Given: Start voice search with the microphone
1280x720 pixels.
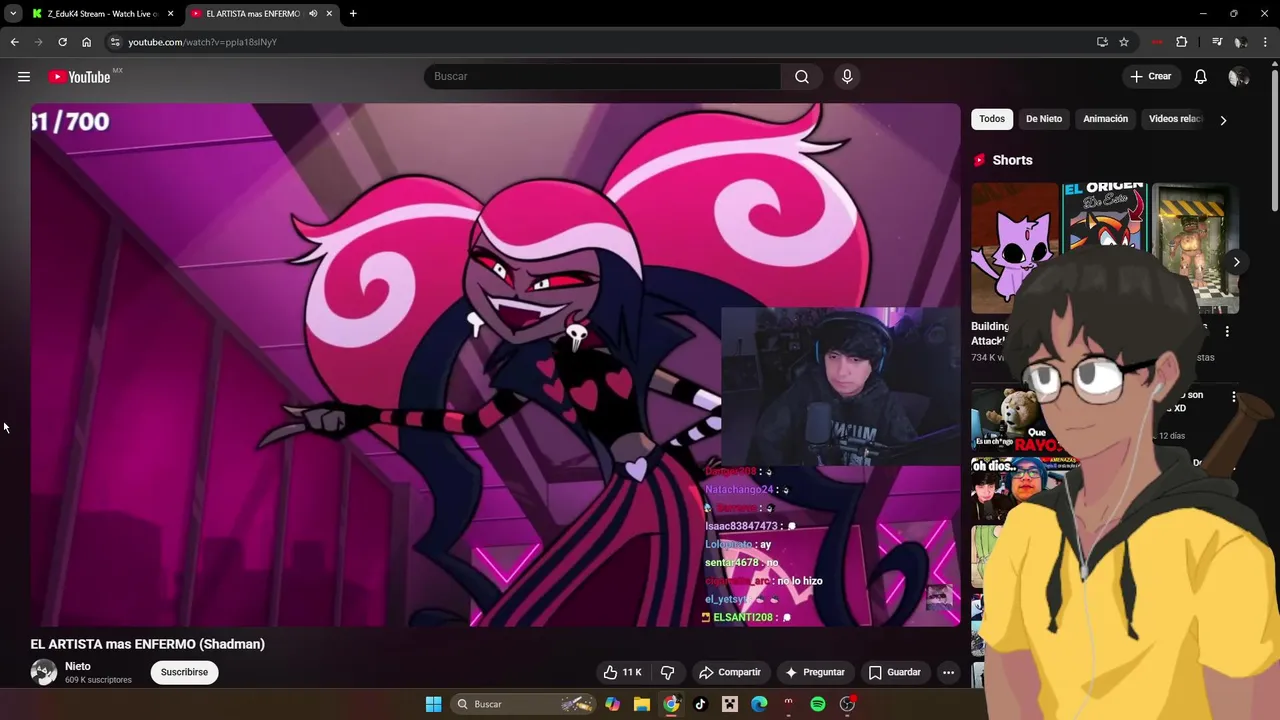Looking at the screenshot, I should click(x=847, y=76).
